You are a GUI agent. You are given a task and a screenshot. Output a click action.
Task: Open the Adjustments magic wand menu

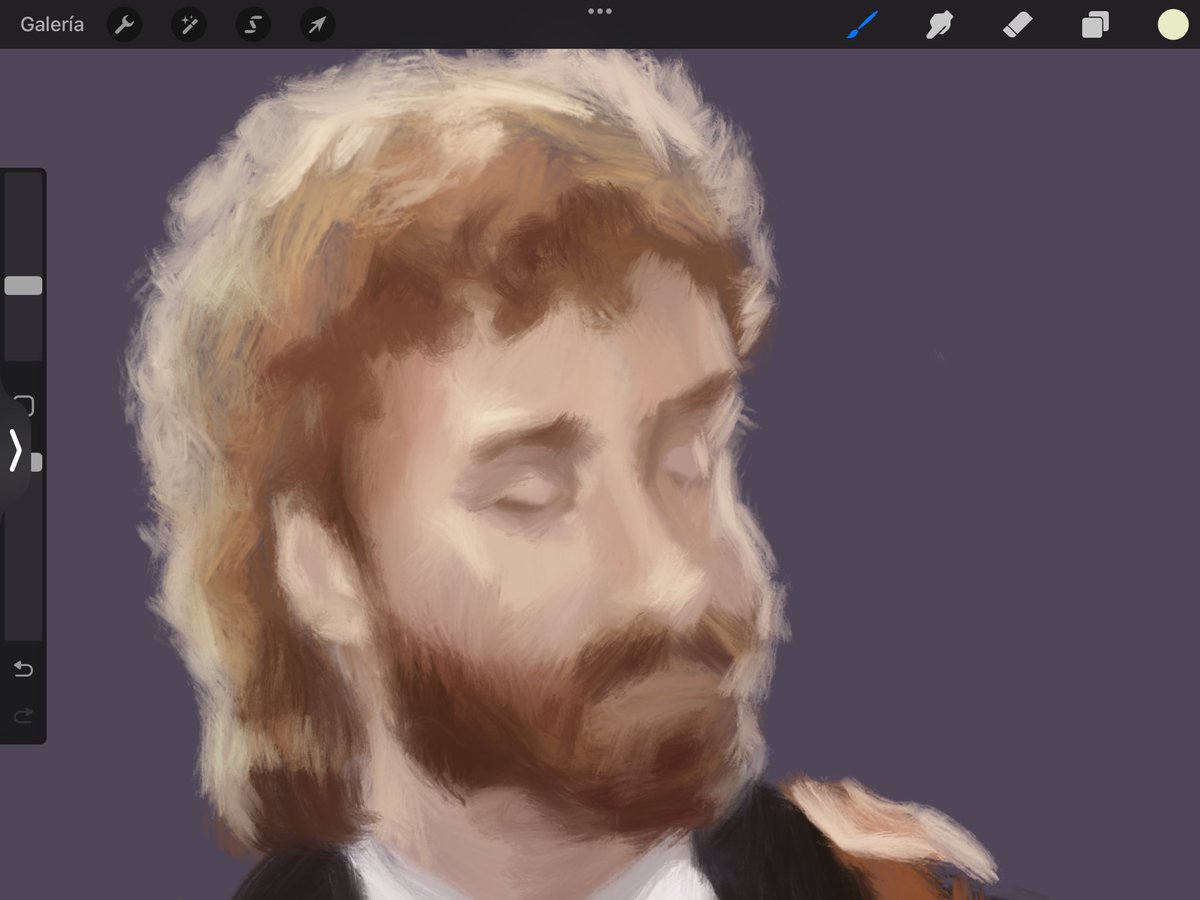click(188, 25)
